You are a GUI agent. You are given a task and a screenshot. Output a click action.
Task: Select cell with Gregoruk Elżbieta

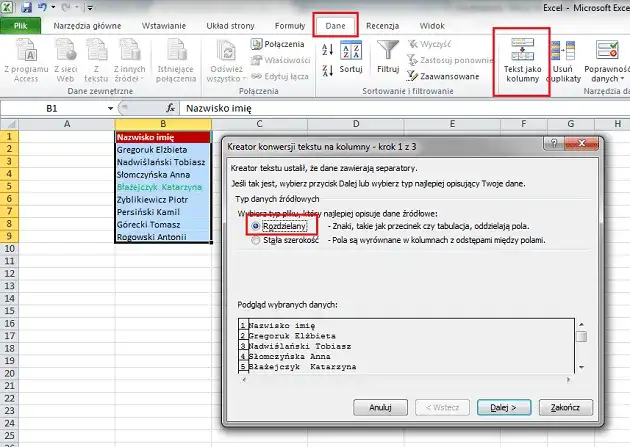pyautogui.click(x=163, y=149)
